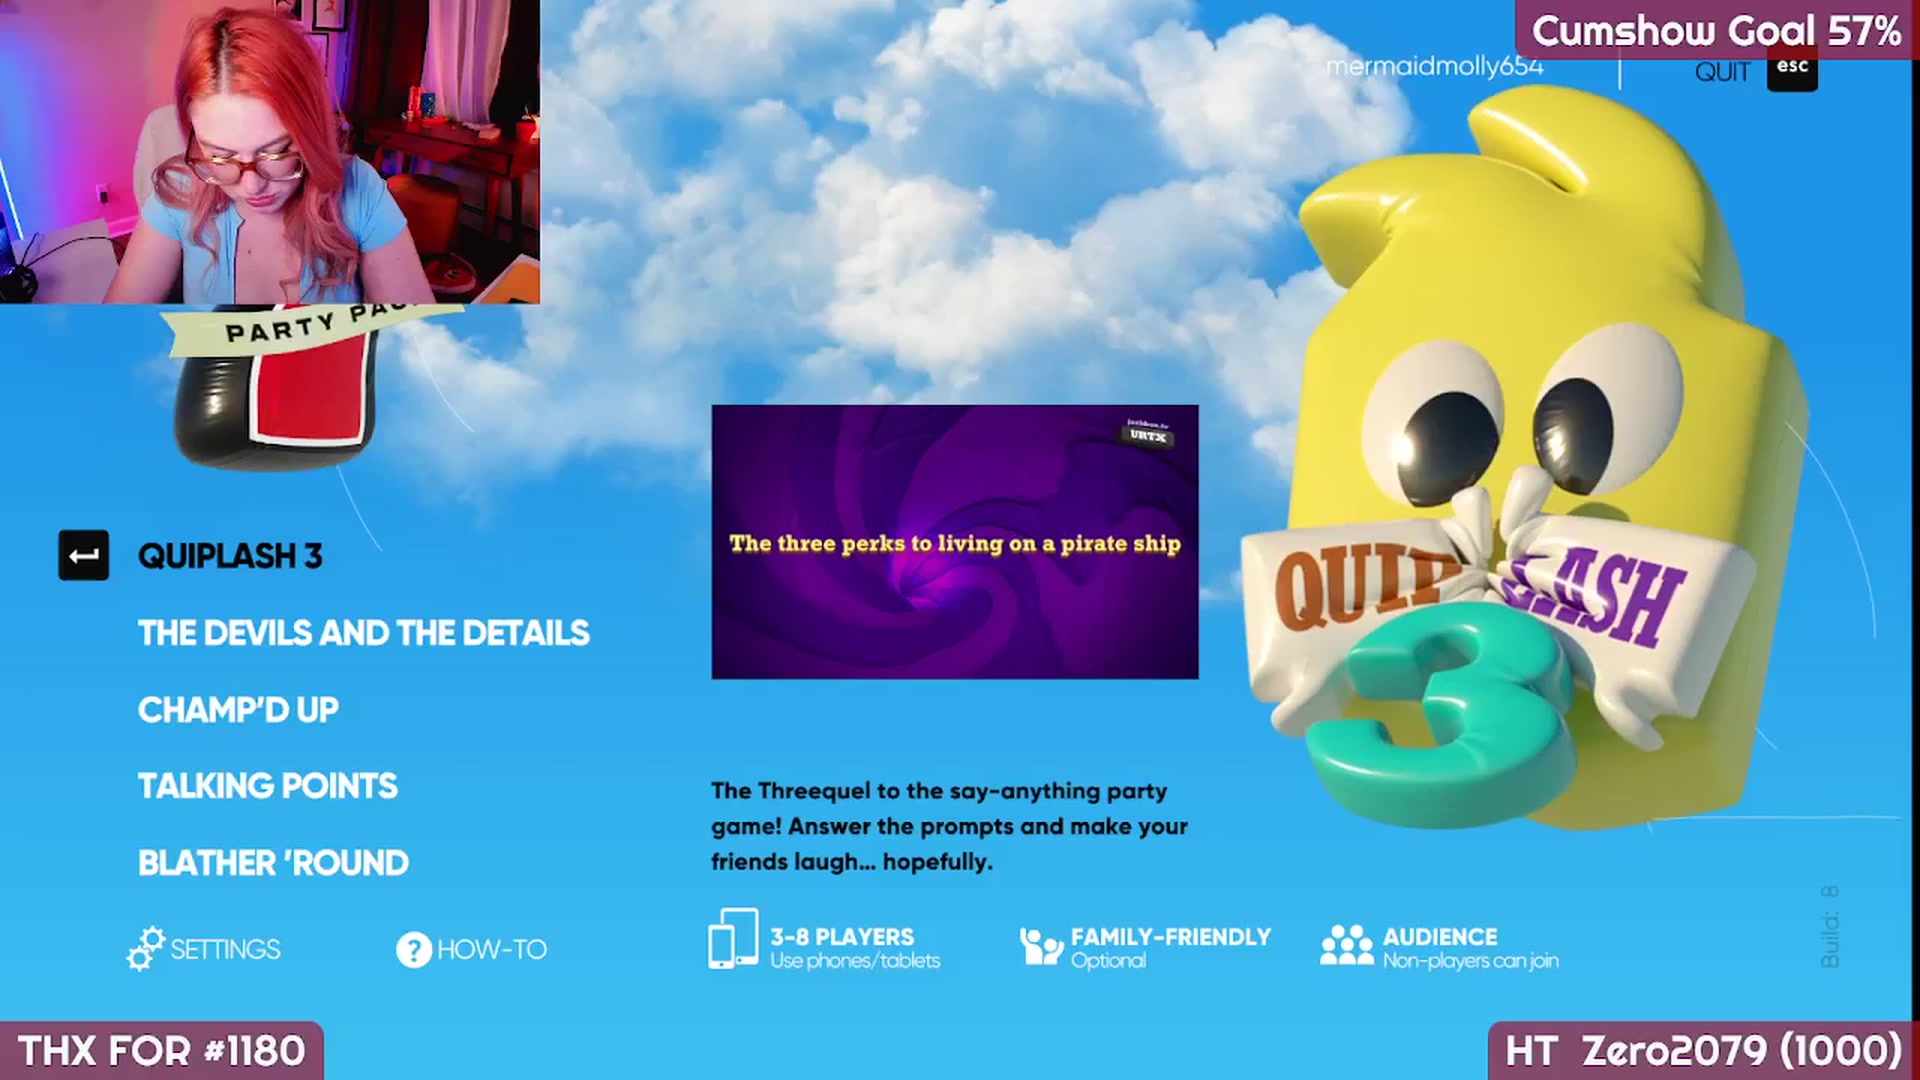Click the HT Zero2079 (1000) banner

pos(1703,1051)
